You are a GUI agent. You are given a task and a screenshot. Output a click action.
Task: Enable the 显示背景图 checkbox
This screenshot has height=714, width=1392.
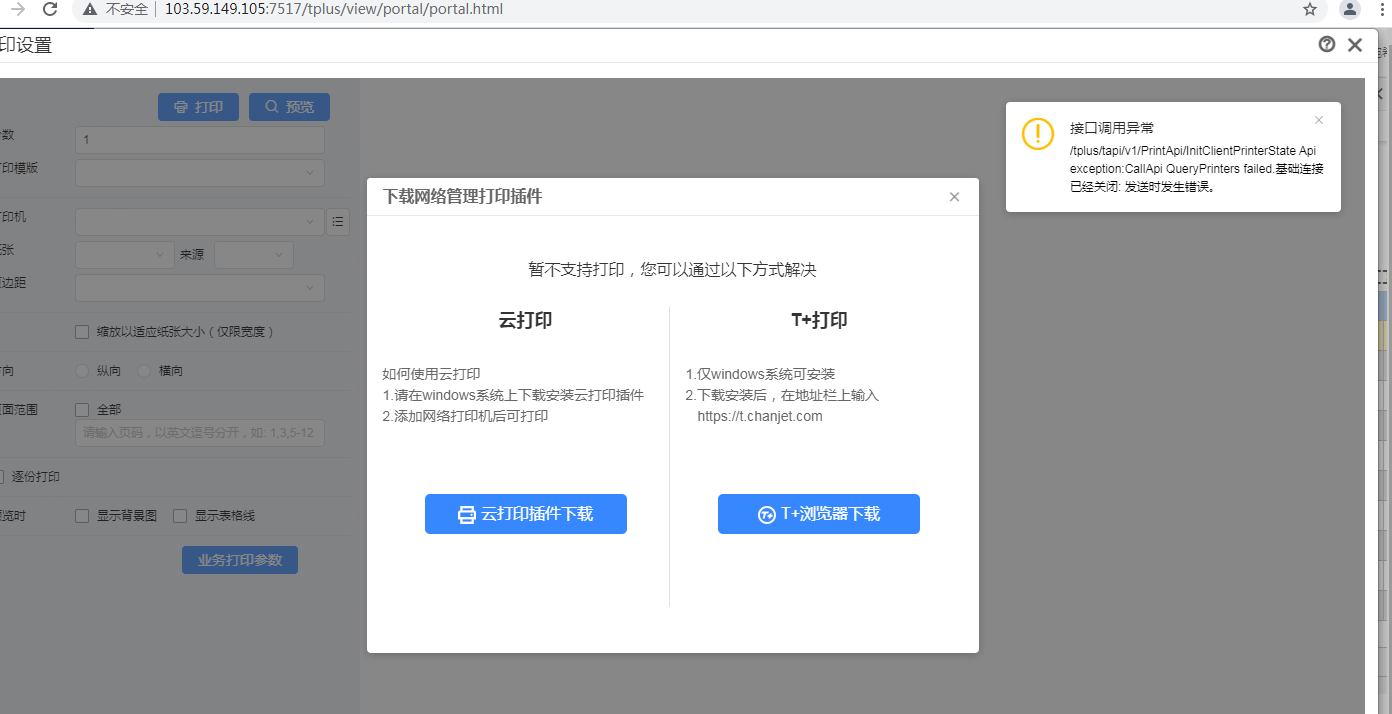(83, 516)
